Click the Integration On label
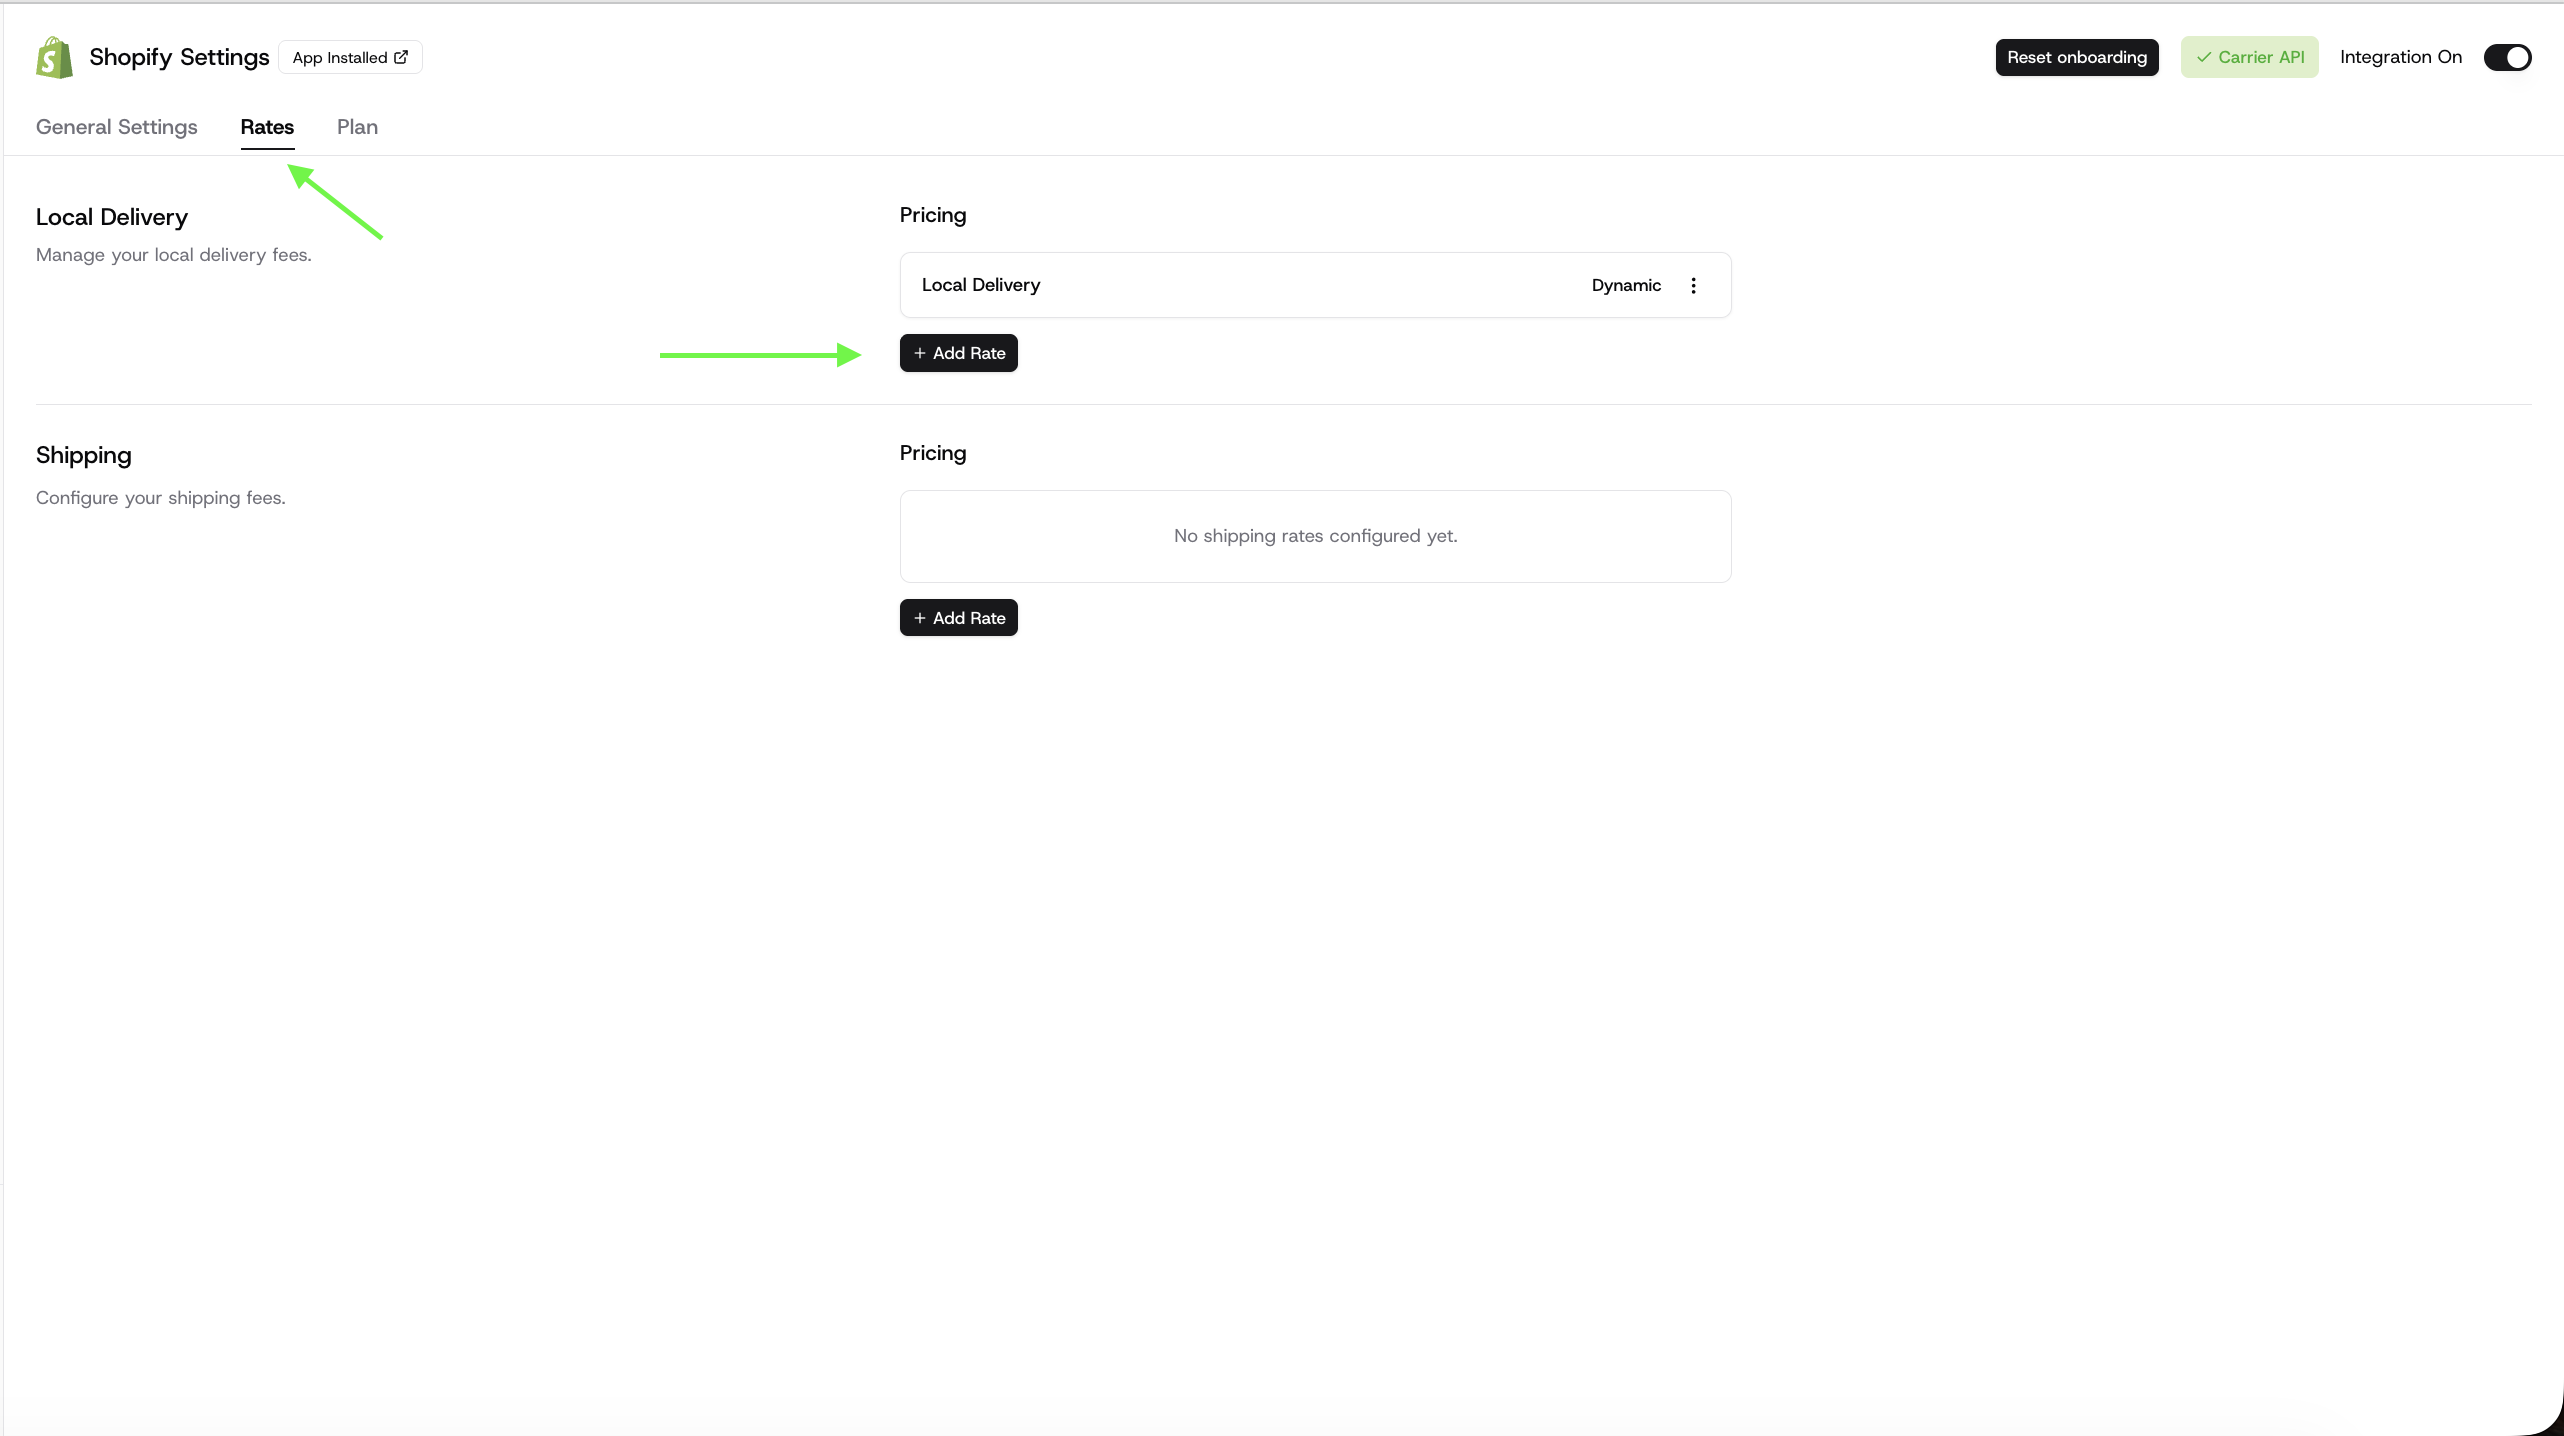2564x1436 pixels. 2400,57
